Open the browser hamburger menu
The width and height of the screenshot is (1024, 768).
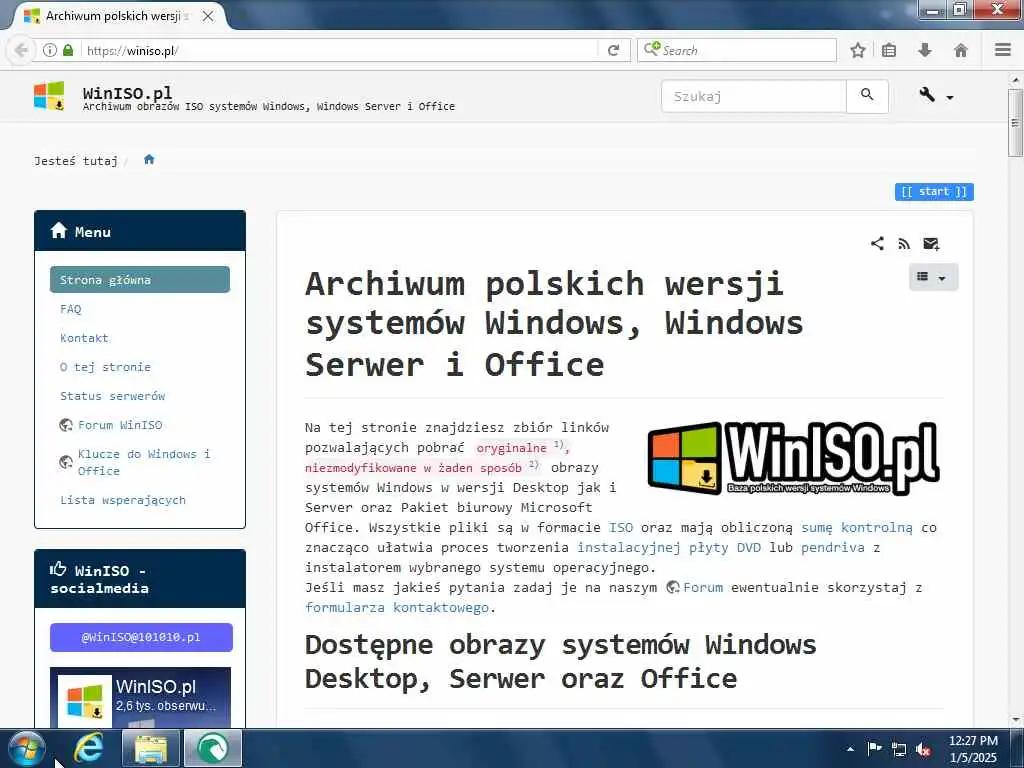[x=1003, y=50]
